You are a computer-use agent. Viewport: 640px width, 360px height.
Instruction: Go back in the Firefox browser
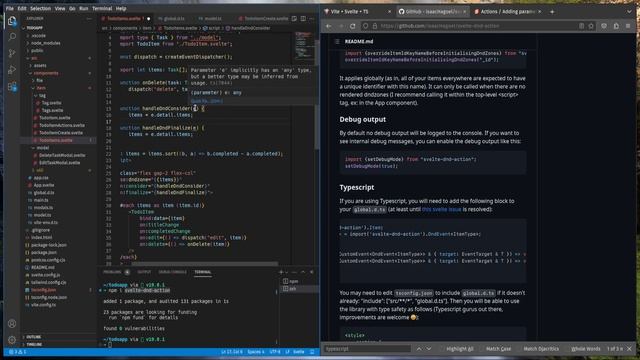pos(329,26)
